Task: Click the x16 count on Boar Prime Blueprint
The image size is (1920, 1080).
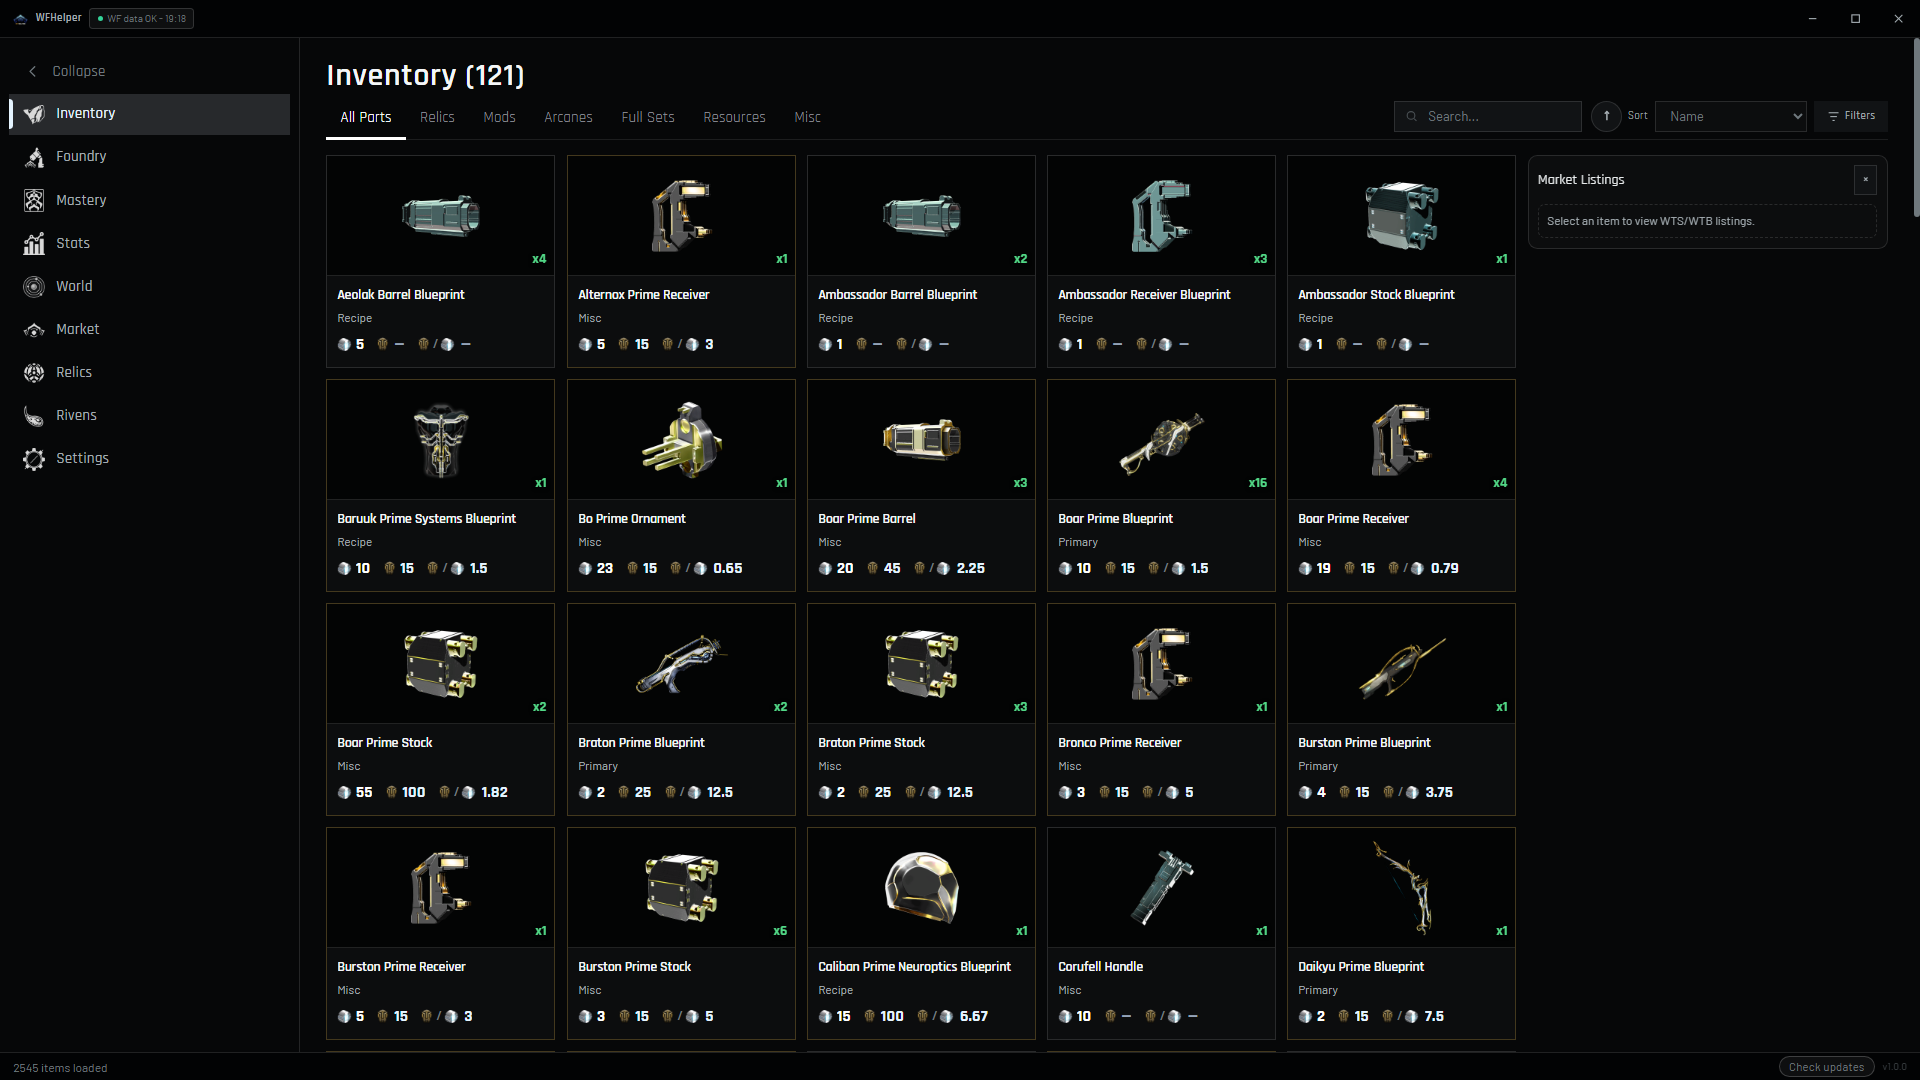Action: pyautogui.click(x=1257, y=483)
